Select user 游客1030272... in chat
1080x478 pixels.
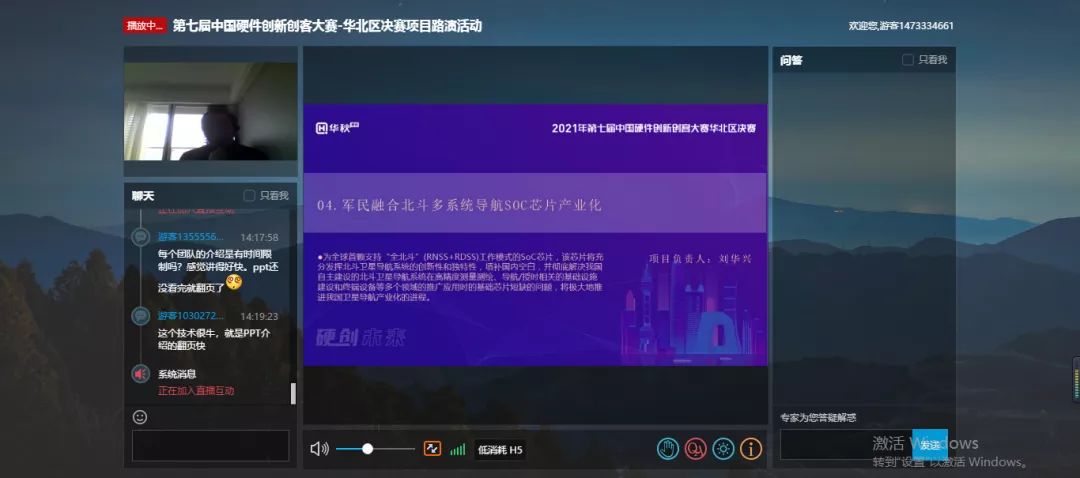190,316
